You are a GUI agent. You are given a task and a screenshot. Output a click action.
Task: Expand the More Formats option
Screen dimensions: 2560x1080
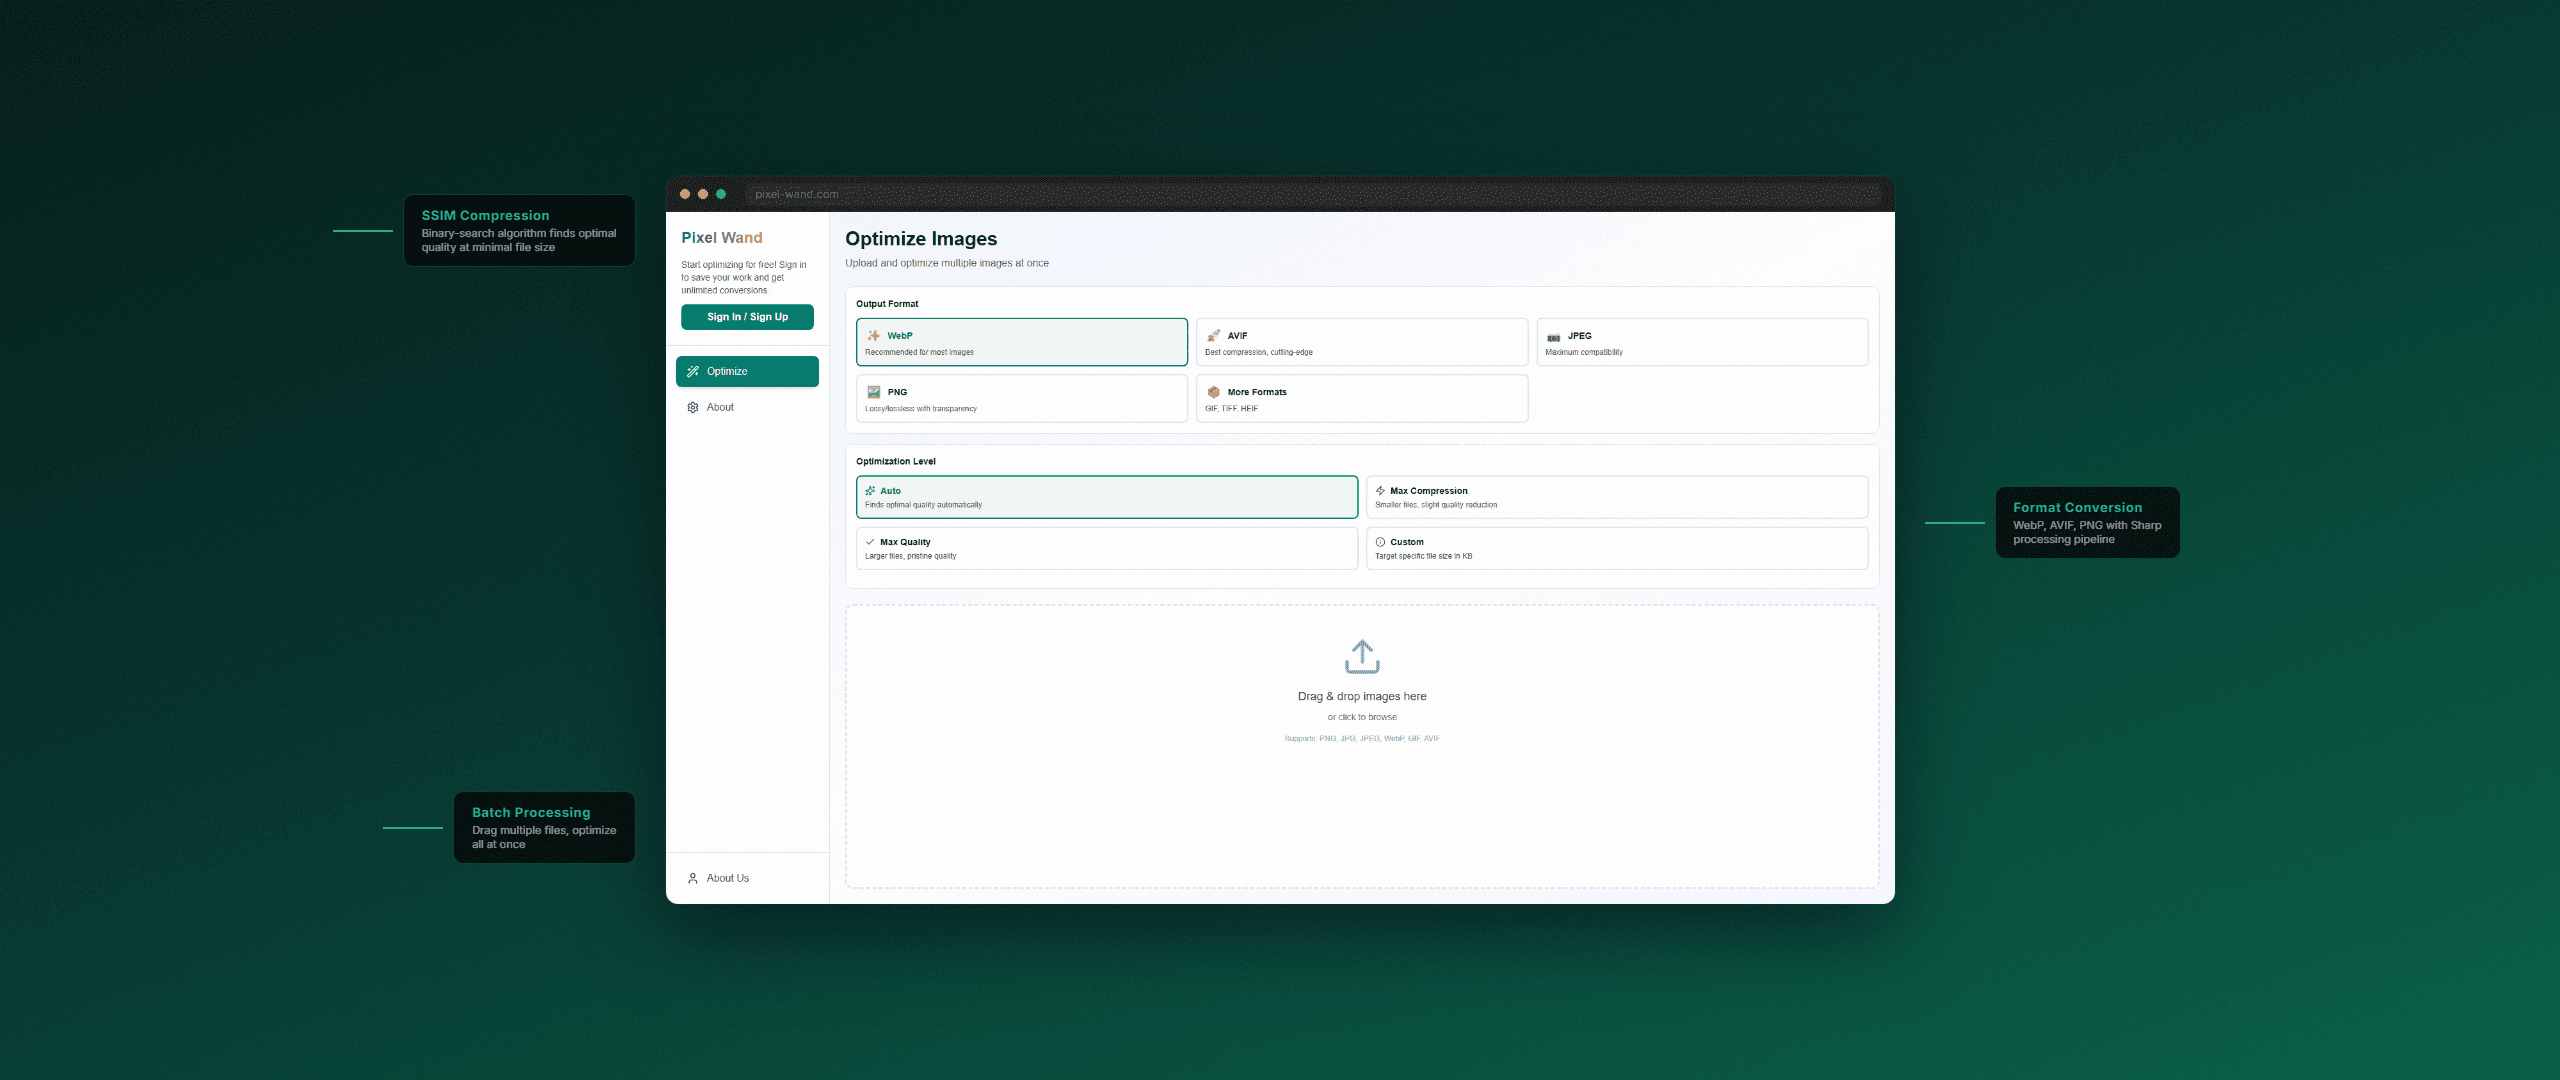coord(1361,399)
